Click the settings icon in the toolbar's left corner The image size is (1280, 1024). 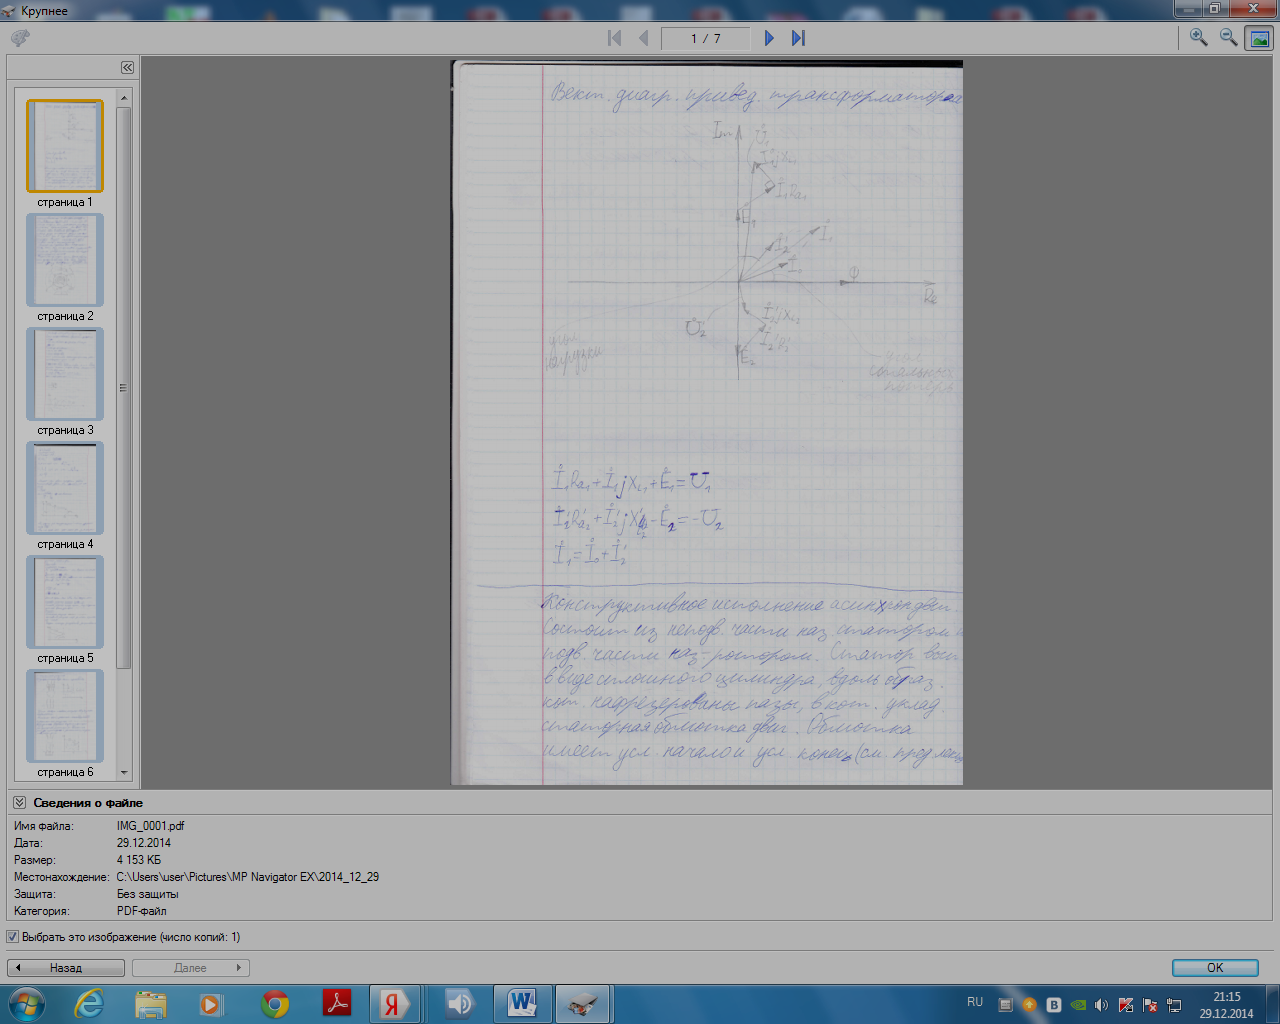(20, 38)
